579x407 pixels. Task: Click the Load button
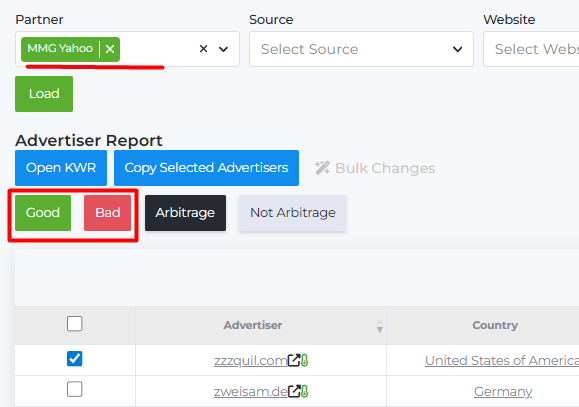pyautogui.click(x=44, y=94)
